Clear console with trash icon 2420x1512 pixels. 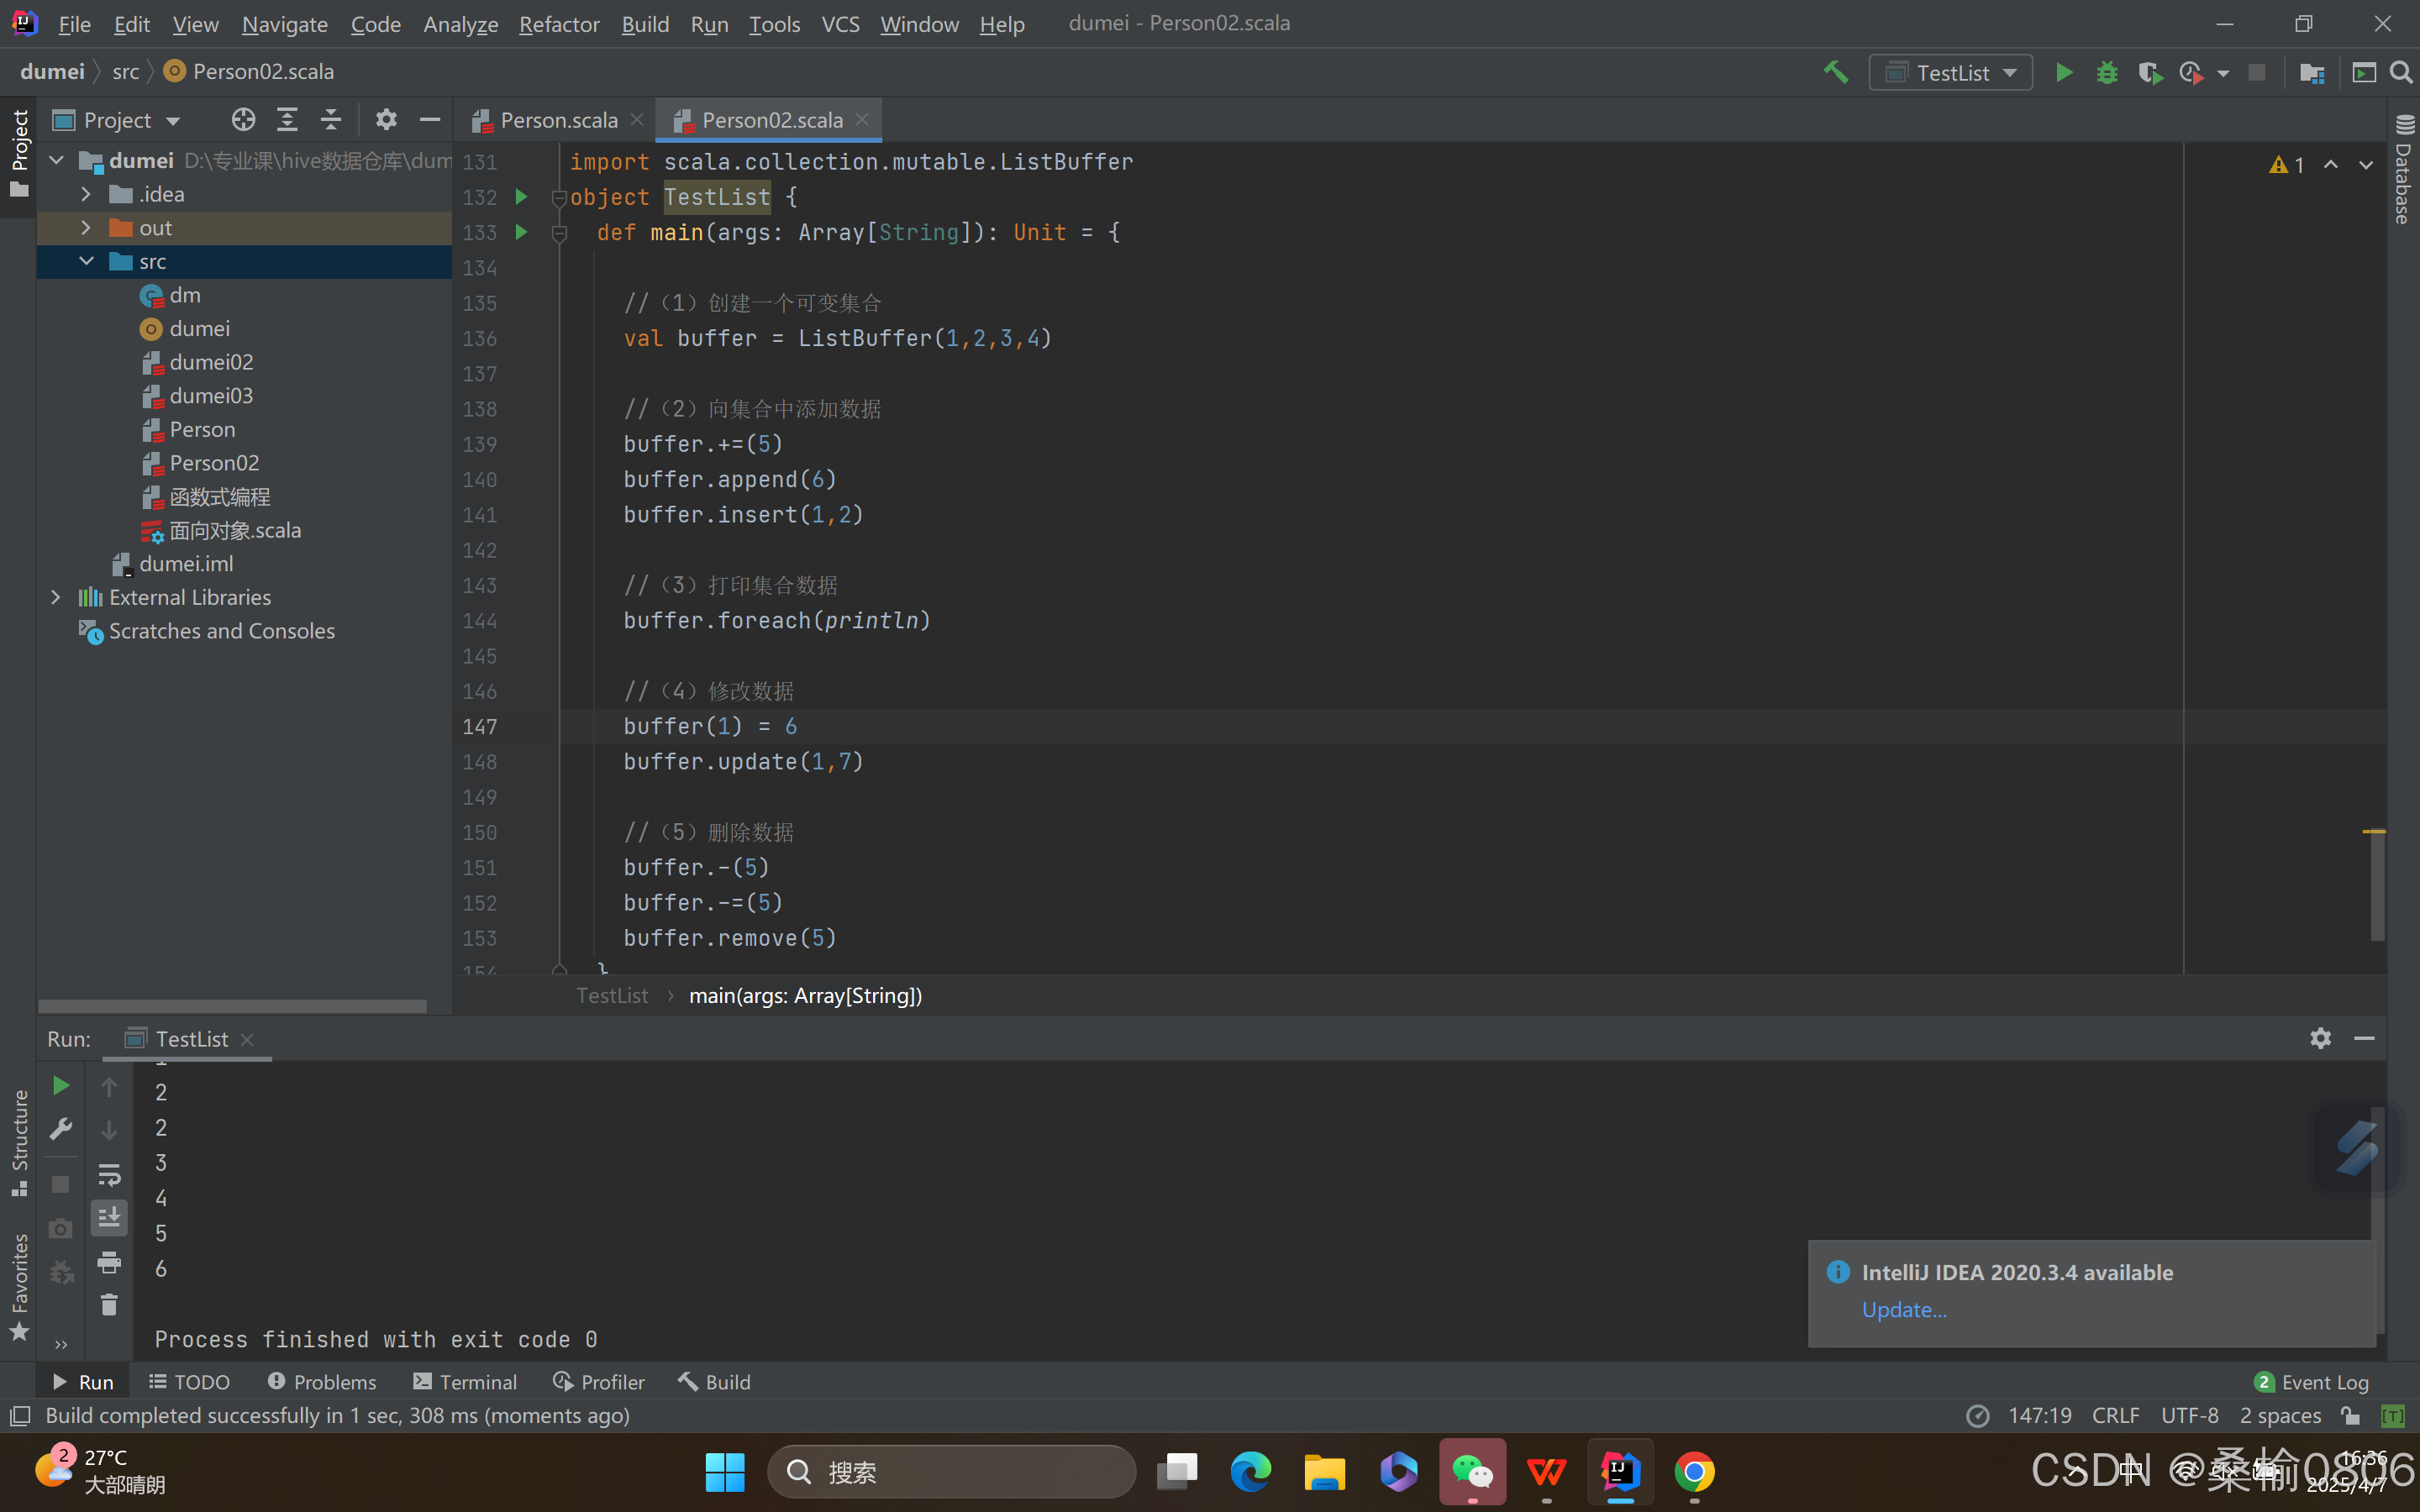point(109,1305)
